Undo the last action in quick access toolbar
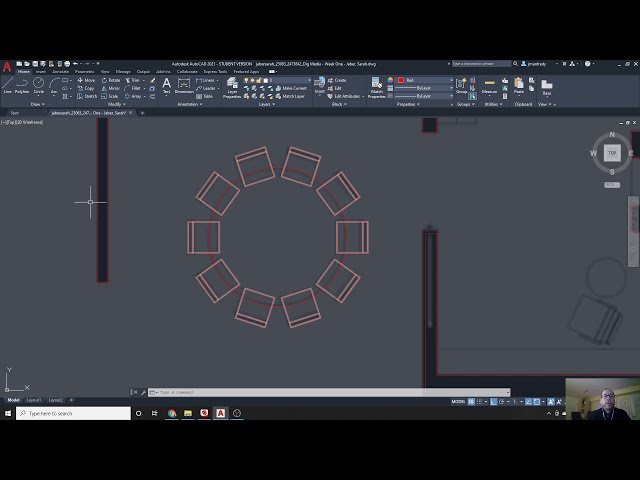Screen dimensions: 640x480 [x=75, y=64]
